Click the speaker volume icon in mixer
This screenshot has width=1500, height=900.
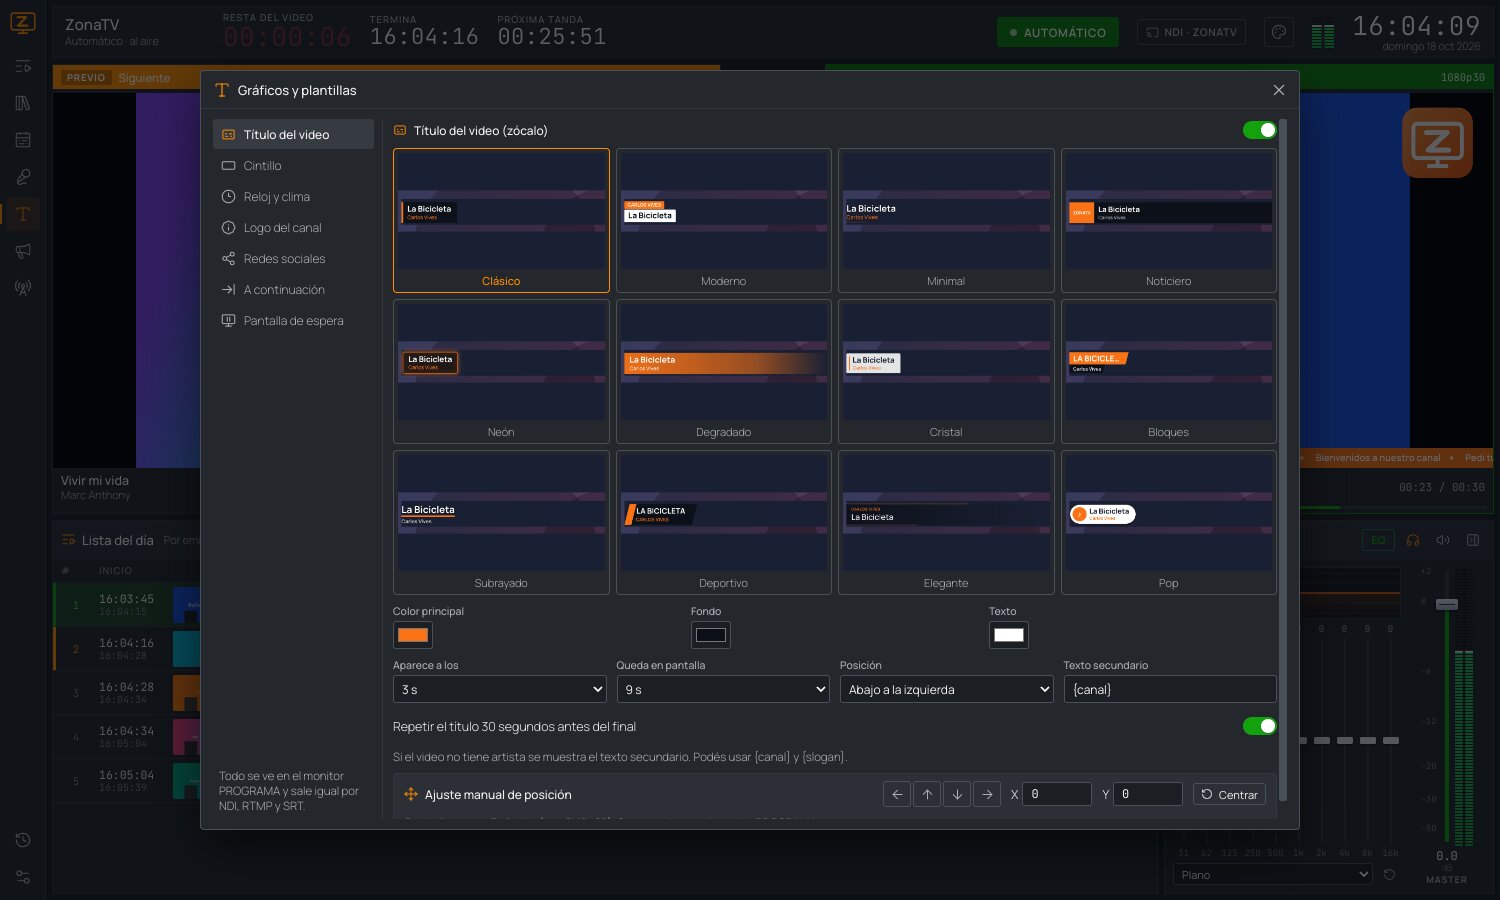click(1443, 540)
